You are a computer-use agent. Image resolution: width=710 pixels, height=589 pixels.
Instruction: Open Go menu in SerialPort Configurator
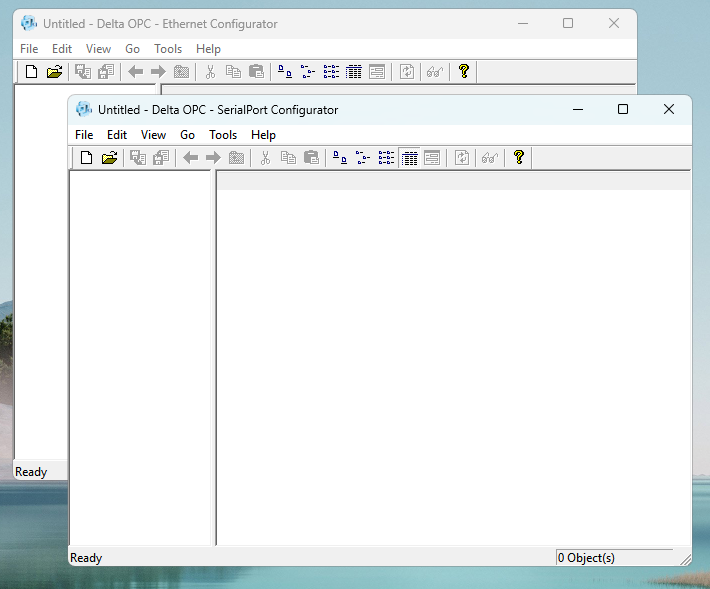[187, 135]
